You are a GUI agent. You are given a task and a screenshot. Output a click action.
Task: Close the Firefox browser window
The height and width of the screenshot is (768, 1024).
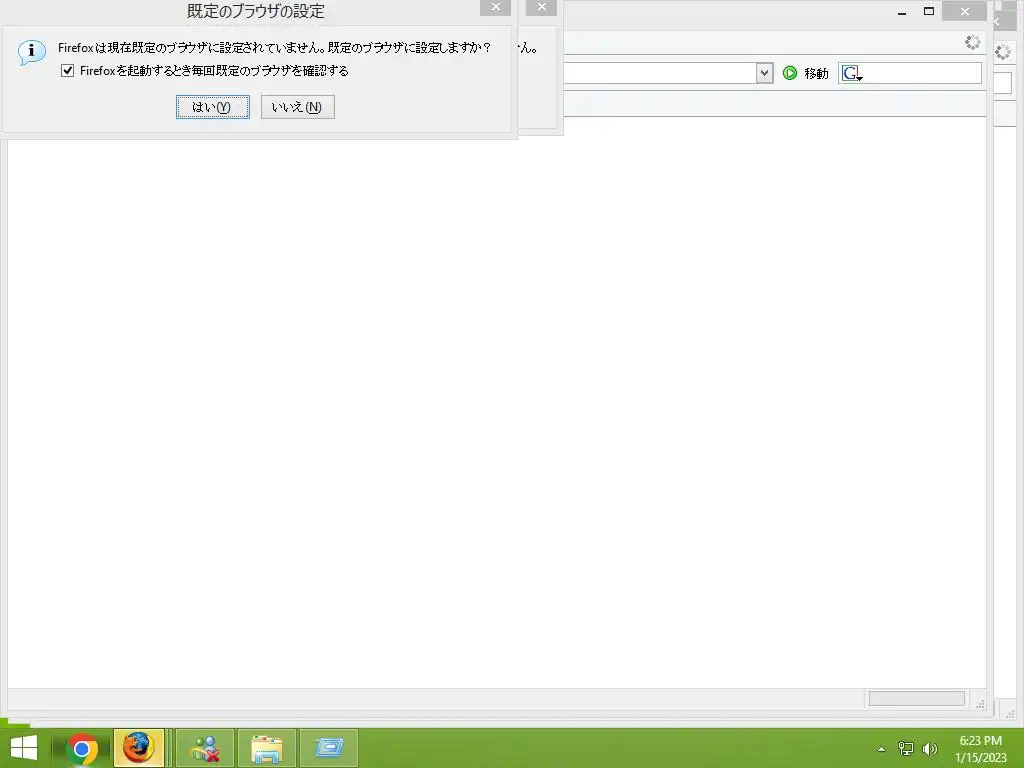click(x=965, y=12)
